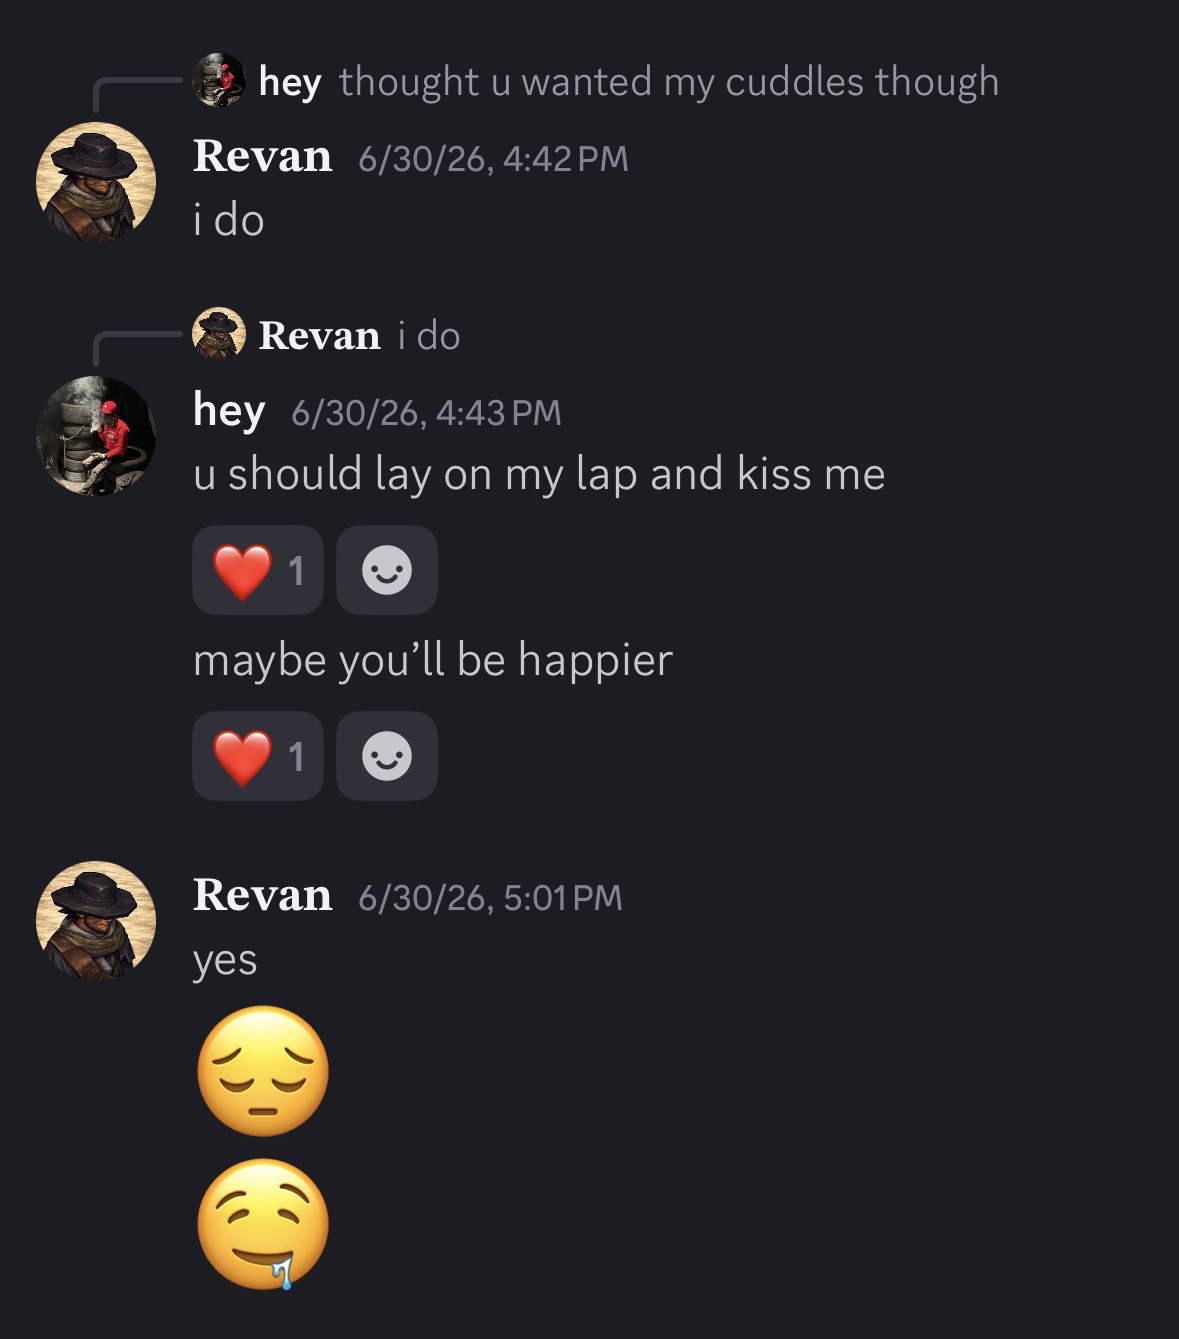Jump to replied message 'thought u wanted my cuddles though'
This screenshot has width=1179, height=1339.
(669, 82)
